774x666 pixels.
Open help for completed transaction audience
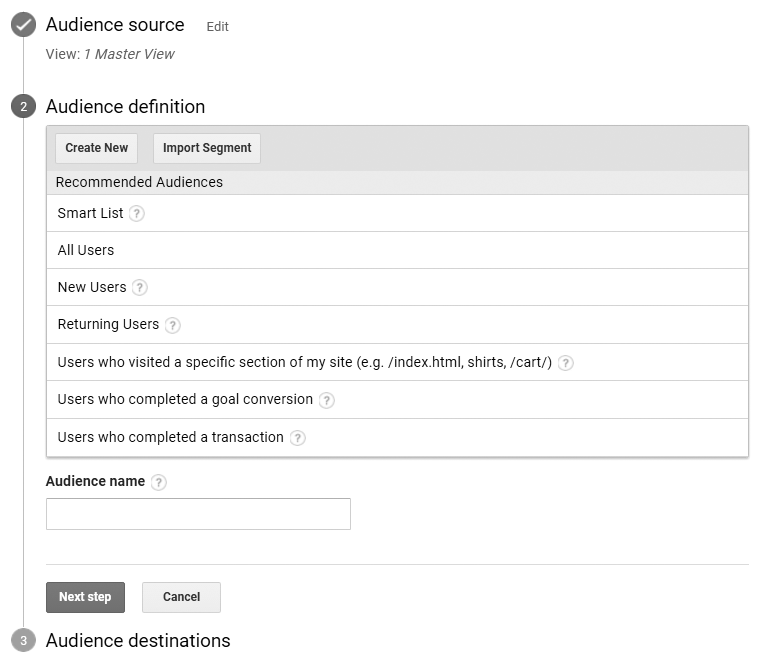(x=297, y=438)
